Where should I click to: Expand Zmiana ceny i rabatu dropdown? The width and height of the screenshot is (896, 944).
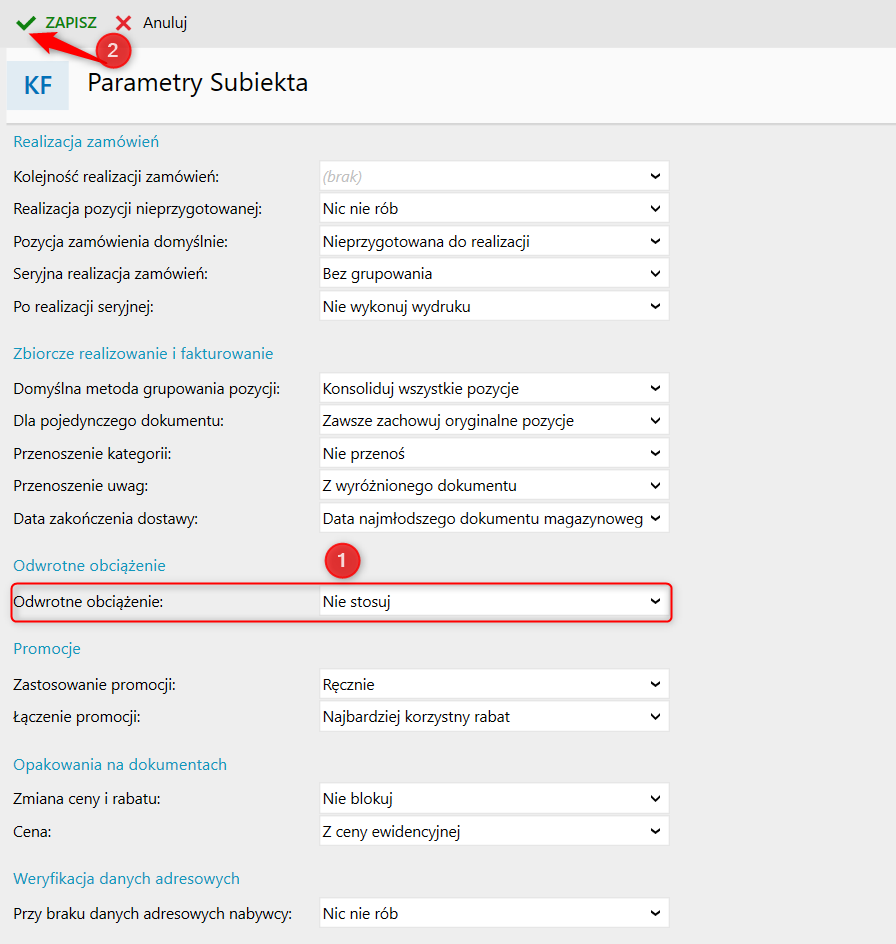493,799
